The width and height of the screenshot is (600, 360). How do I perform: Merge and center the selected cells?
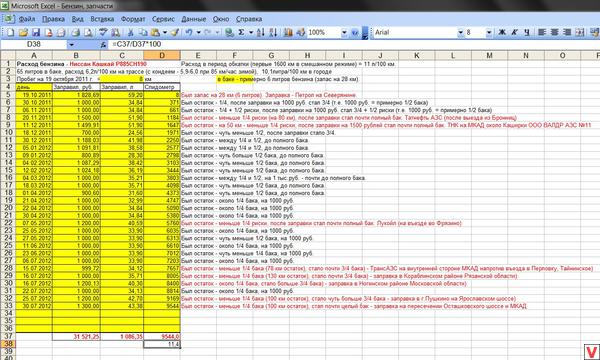click(x=580, y=33)
